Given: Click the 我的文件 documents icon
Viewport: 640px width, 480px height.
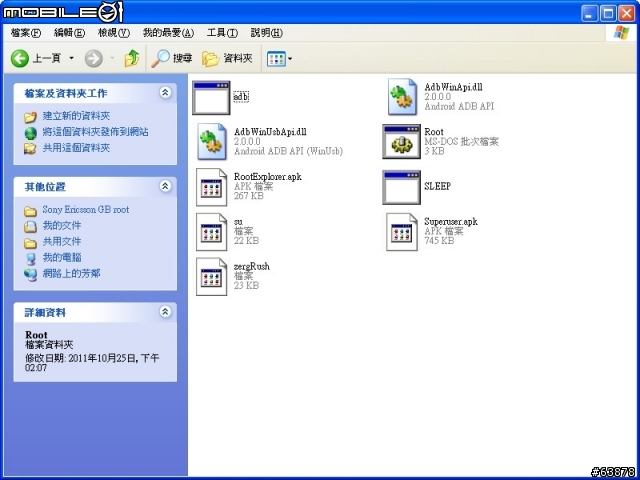Looking at the screenshot, I should point(30,226).
